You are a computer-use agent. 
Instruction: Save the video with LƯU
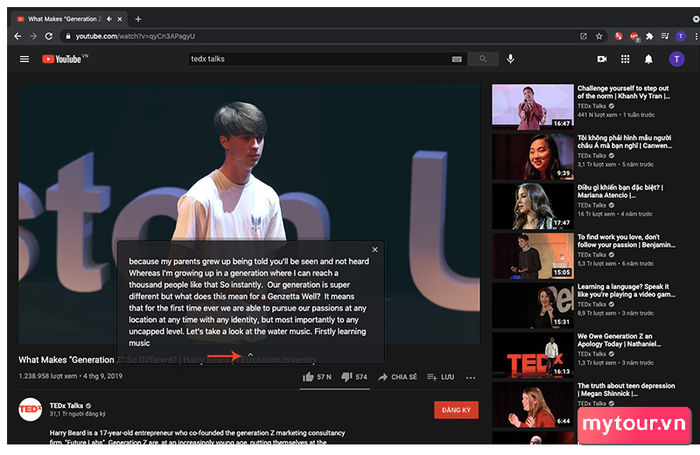click(441, 377)
